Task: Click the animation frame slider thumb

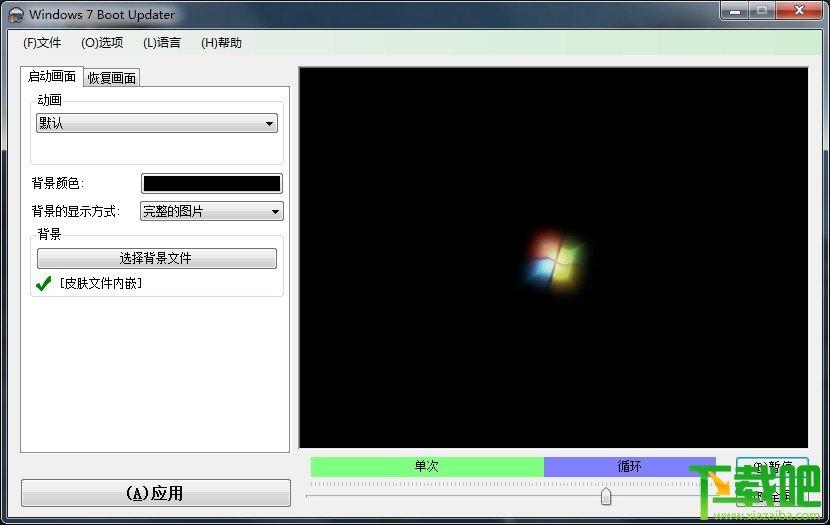Action: pos(606,496)
